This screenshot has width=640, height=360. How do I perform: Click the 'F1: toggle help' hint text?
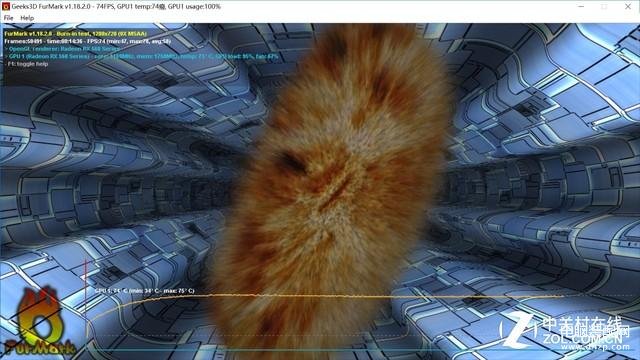(x=27, y=64)
